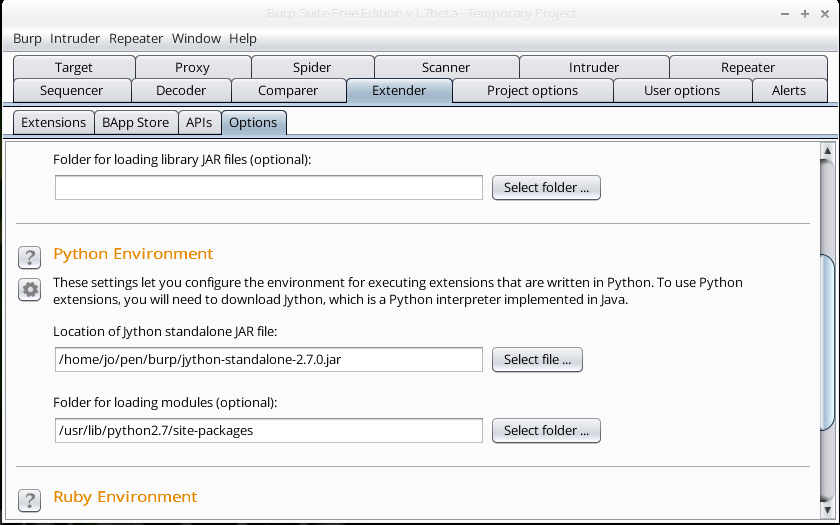Open the Decoder tab
Image resolution: width=840 pixels, height=525 pixels.
click(181, 90)
